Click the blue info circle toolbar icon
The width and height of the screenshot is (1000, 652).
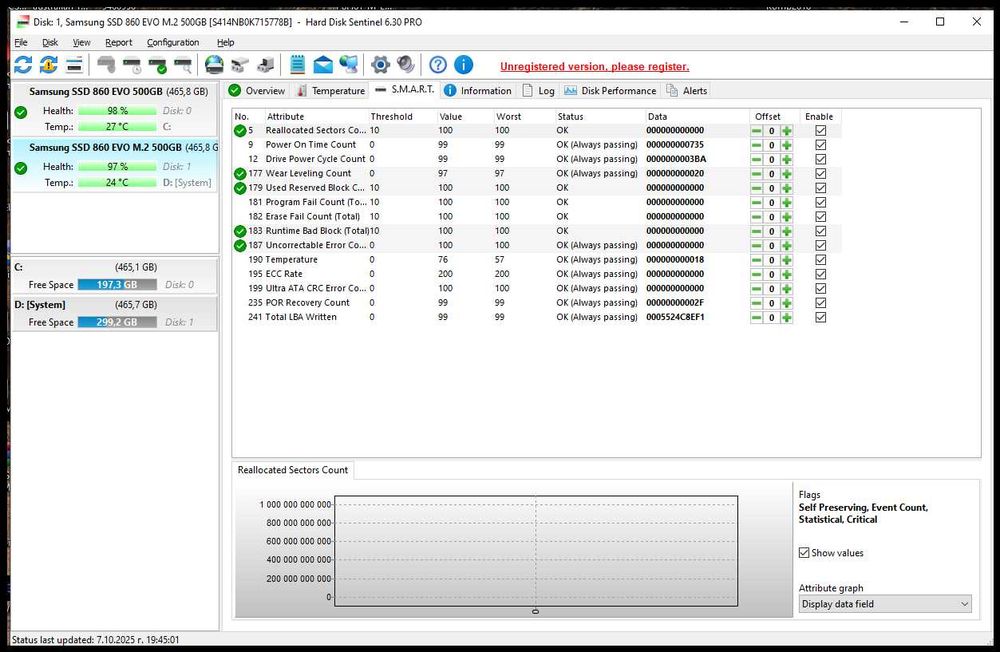click(x=463, y=65)
